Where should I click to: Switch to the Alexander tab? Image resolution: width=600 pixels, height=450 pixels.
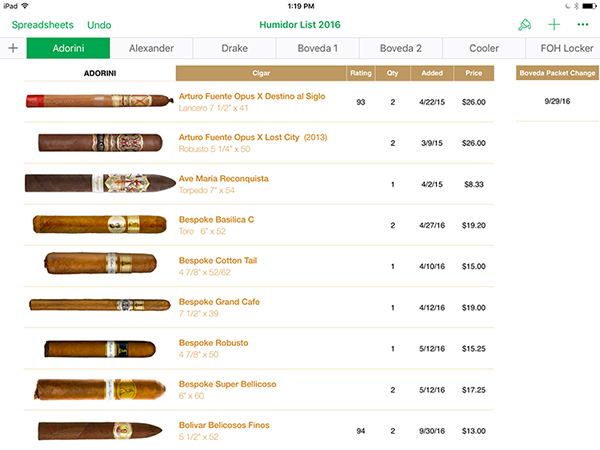click(x=151, y=48)
